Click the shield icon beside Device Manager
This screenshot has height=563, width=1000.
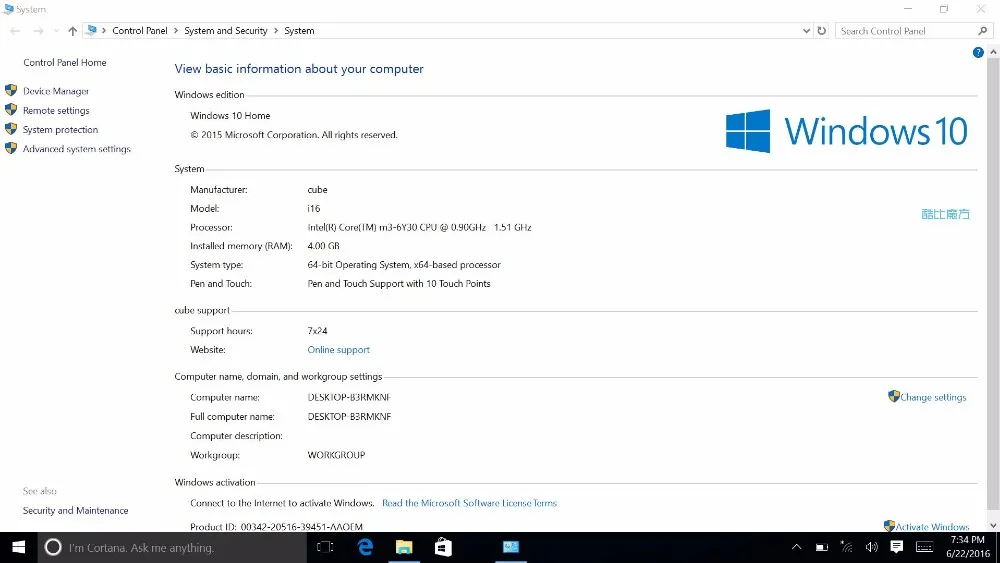point(11,91)
